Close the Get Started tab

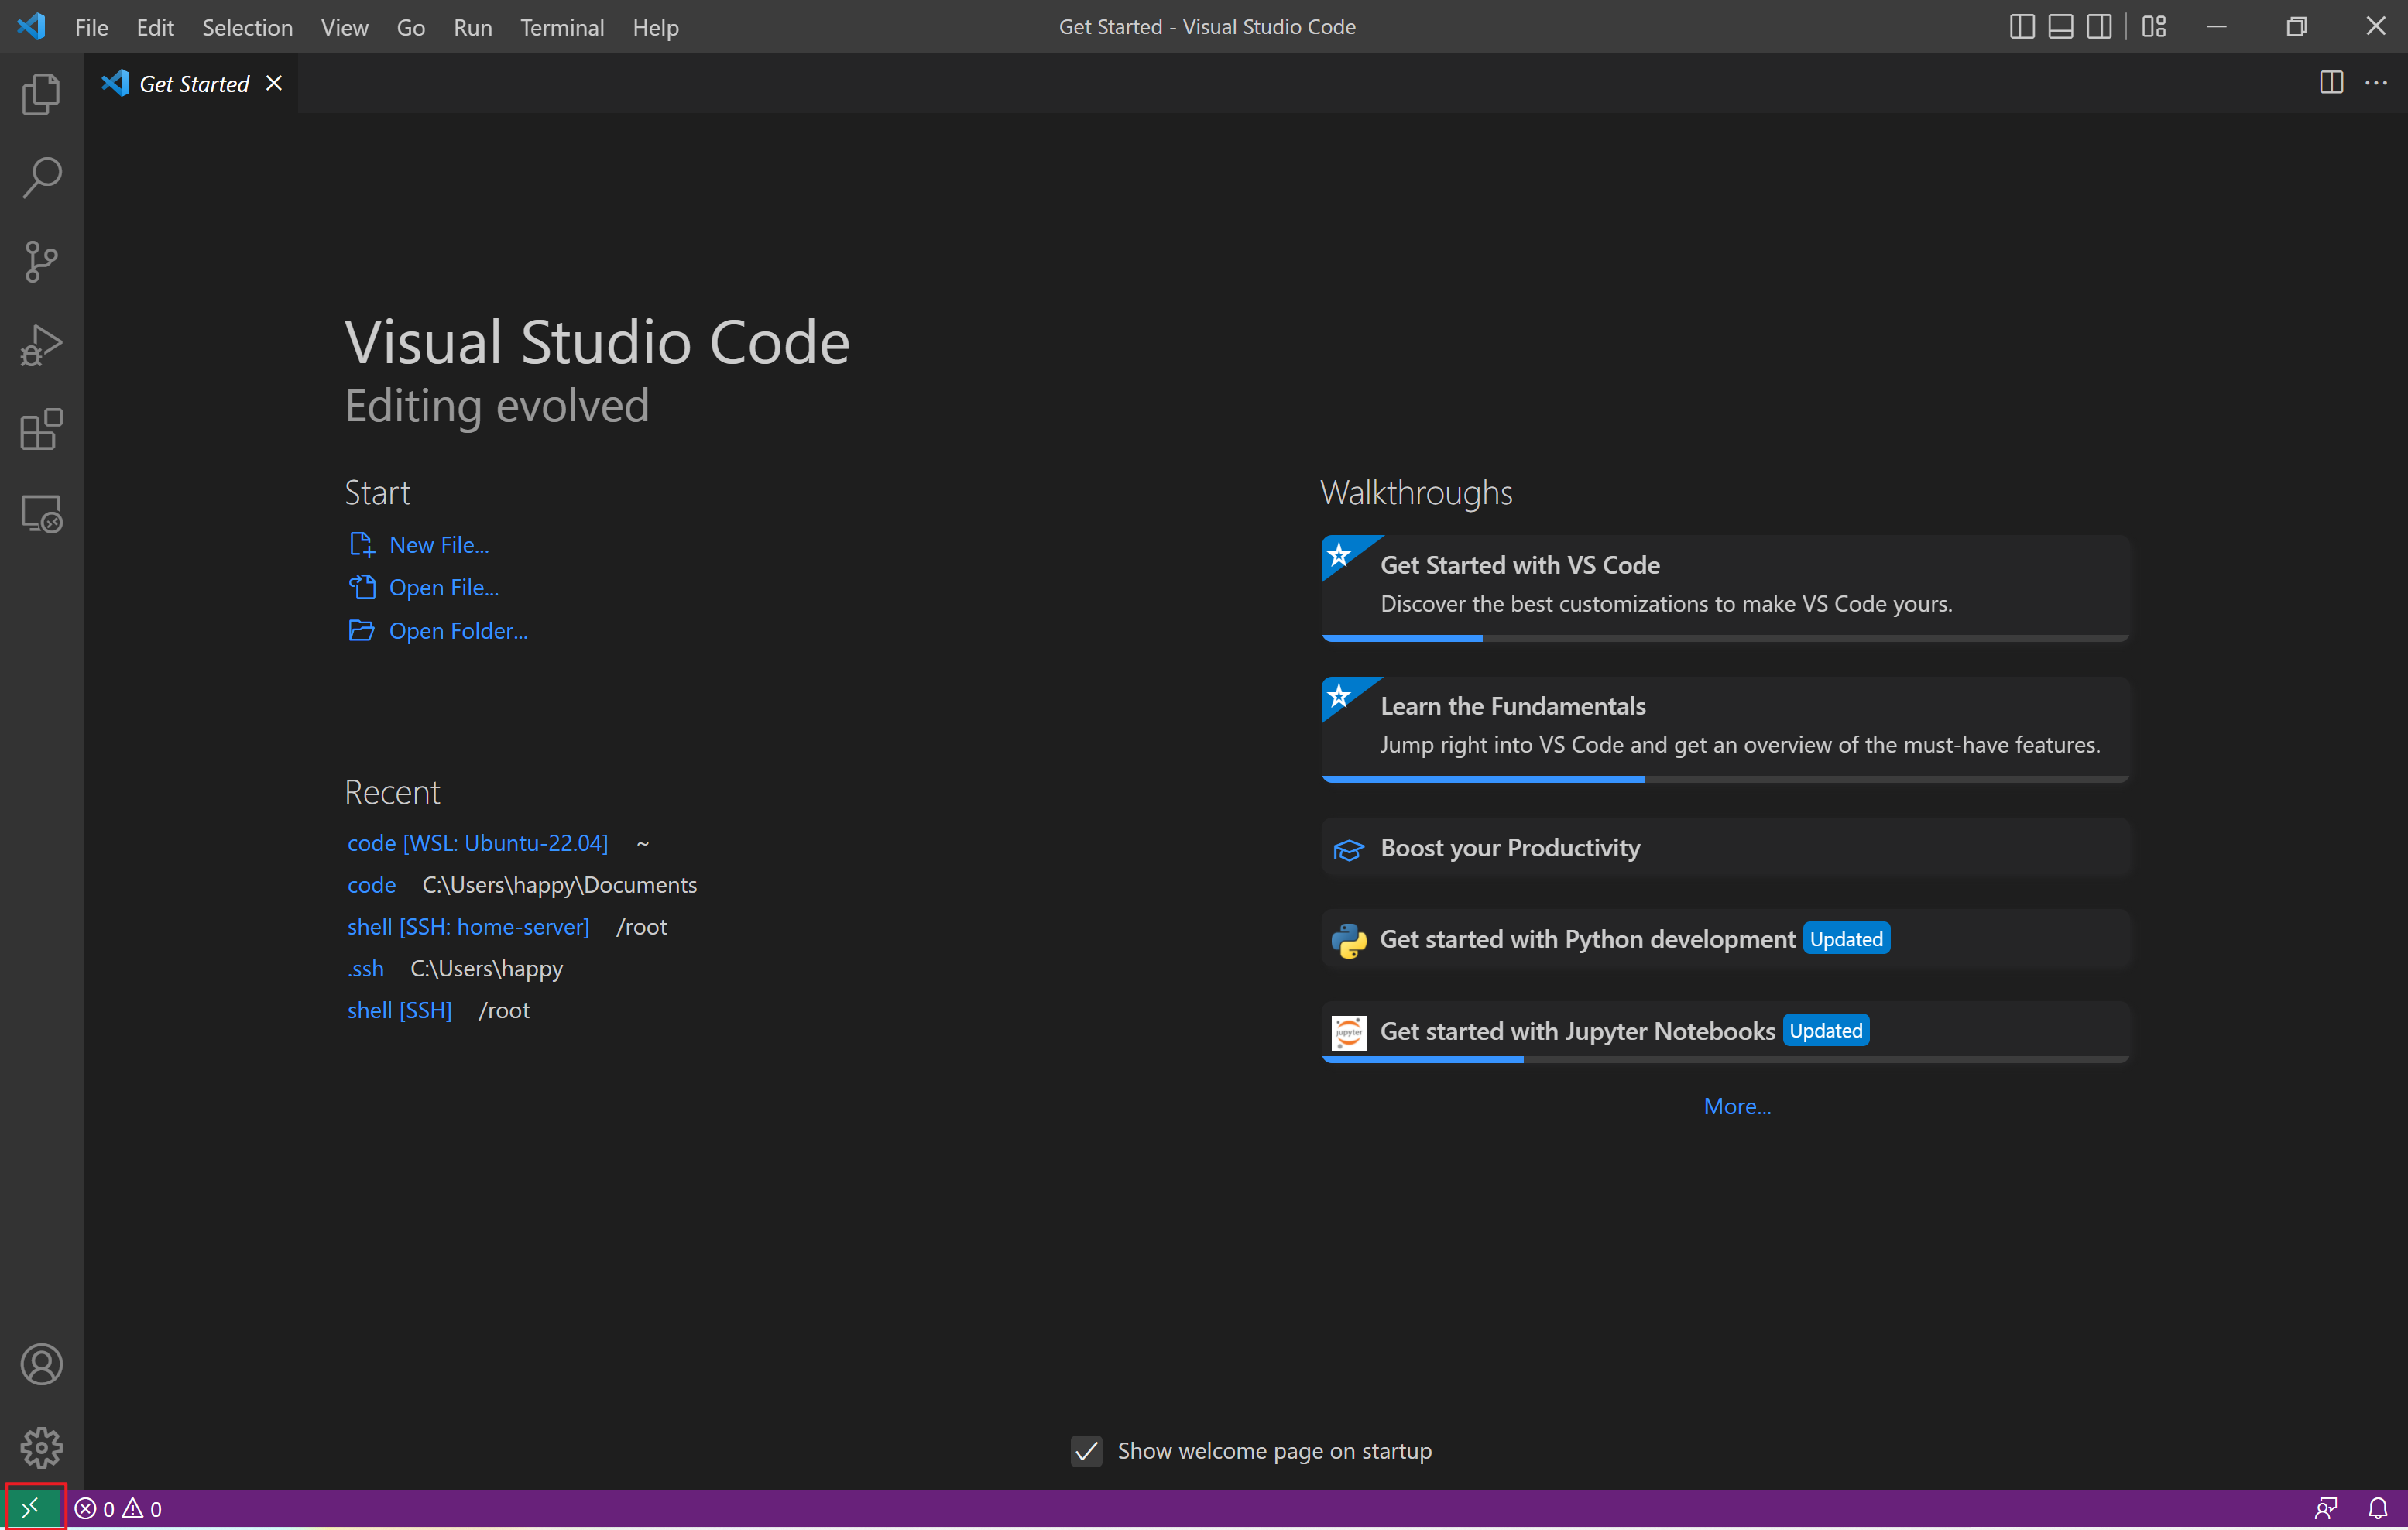(274, 84)
